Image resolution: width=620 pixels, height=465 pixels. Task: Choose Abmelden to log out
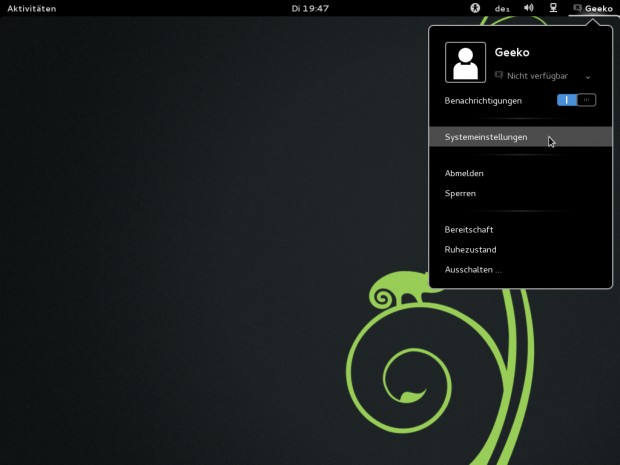pyautogui.click(x=520, y=173)
